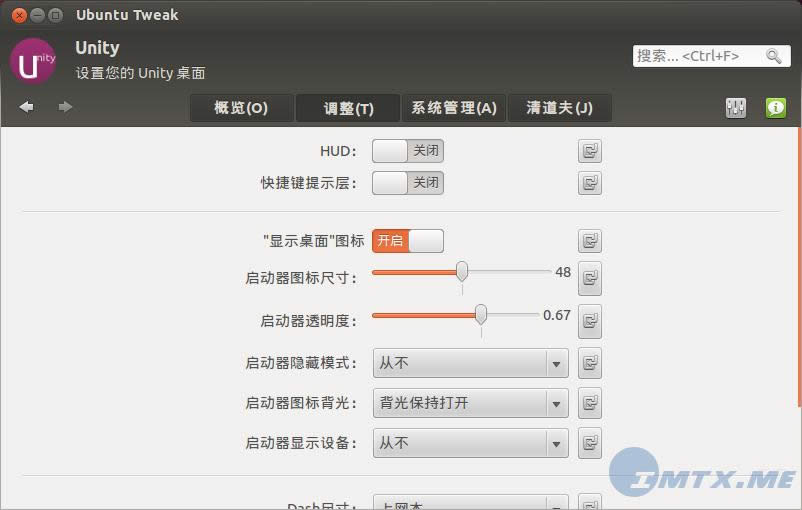Go back with the left arrow icon
This screenshot has height=510, width=802.
click(27, 107)
